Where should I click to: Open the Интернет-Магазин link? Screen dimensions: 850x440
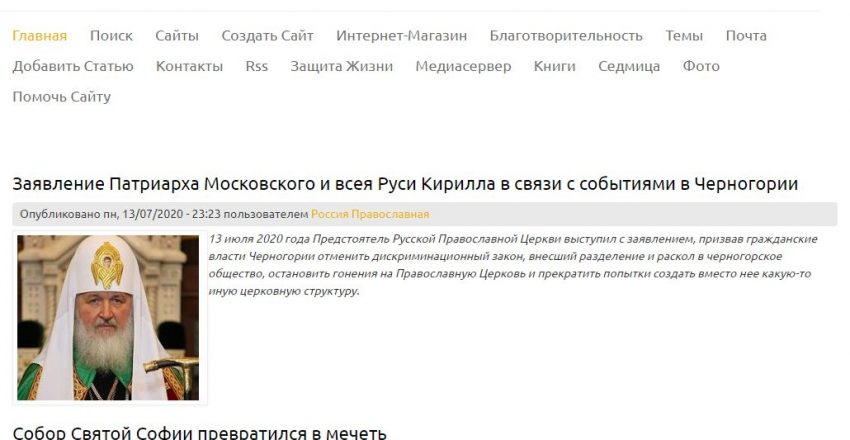pyautogui.click(x=401, y=36)
